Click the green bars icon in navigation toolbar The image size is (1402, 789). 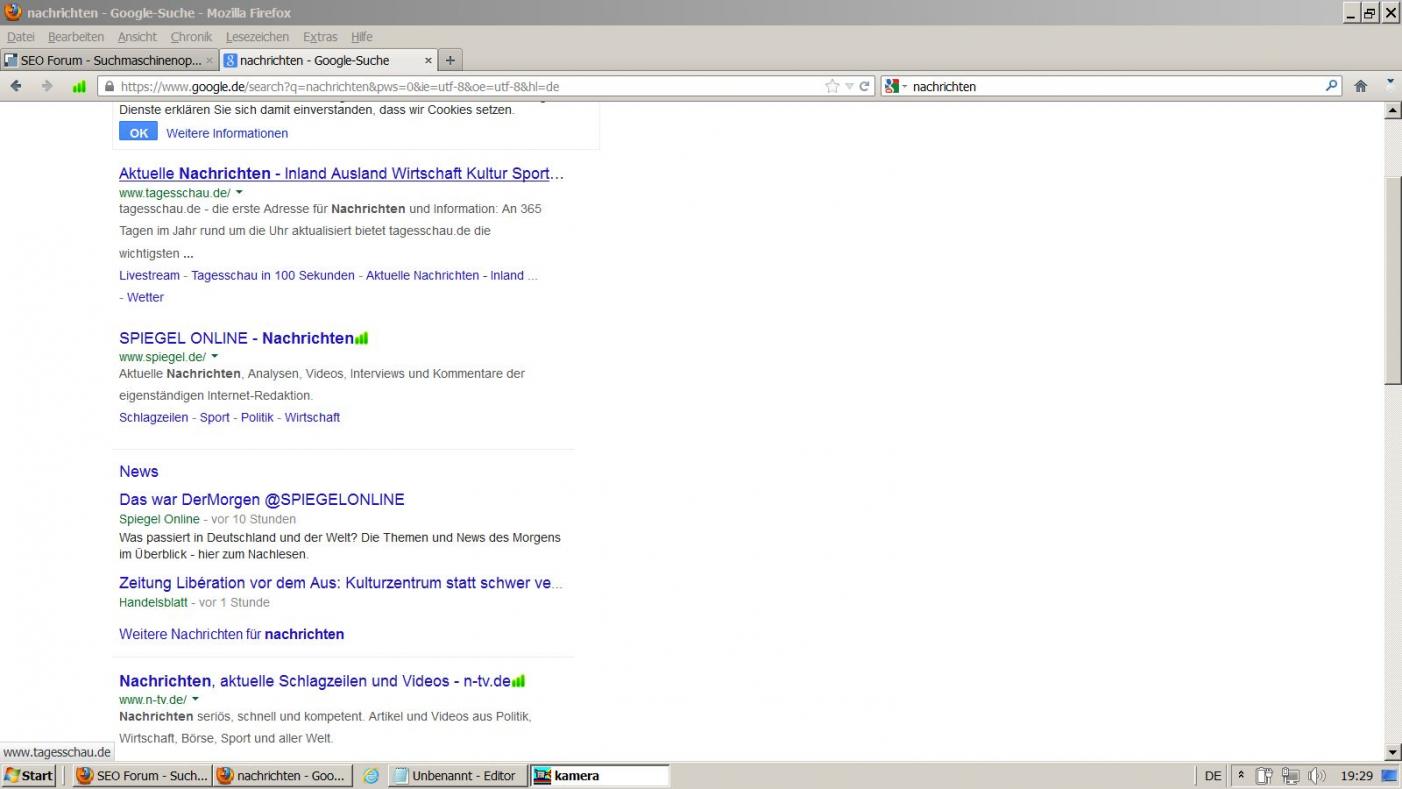click(x=79, y=86)
